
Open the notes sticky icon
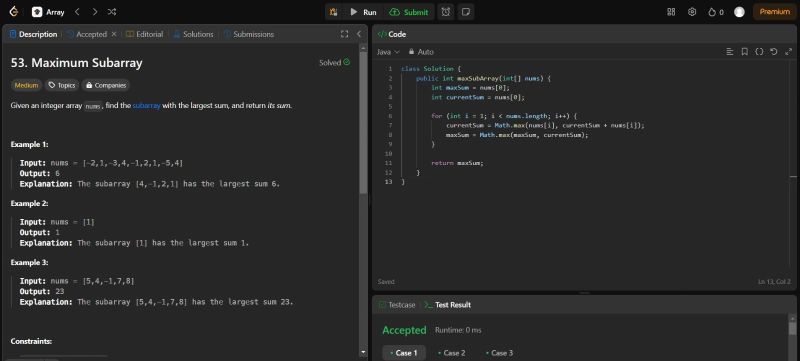click(x=465, y=12)
